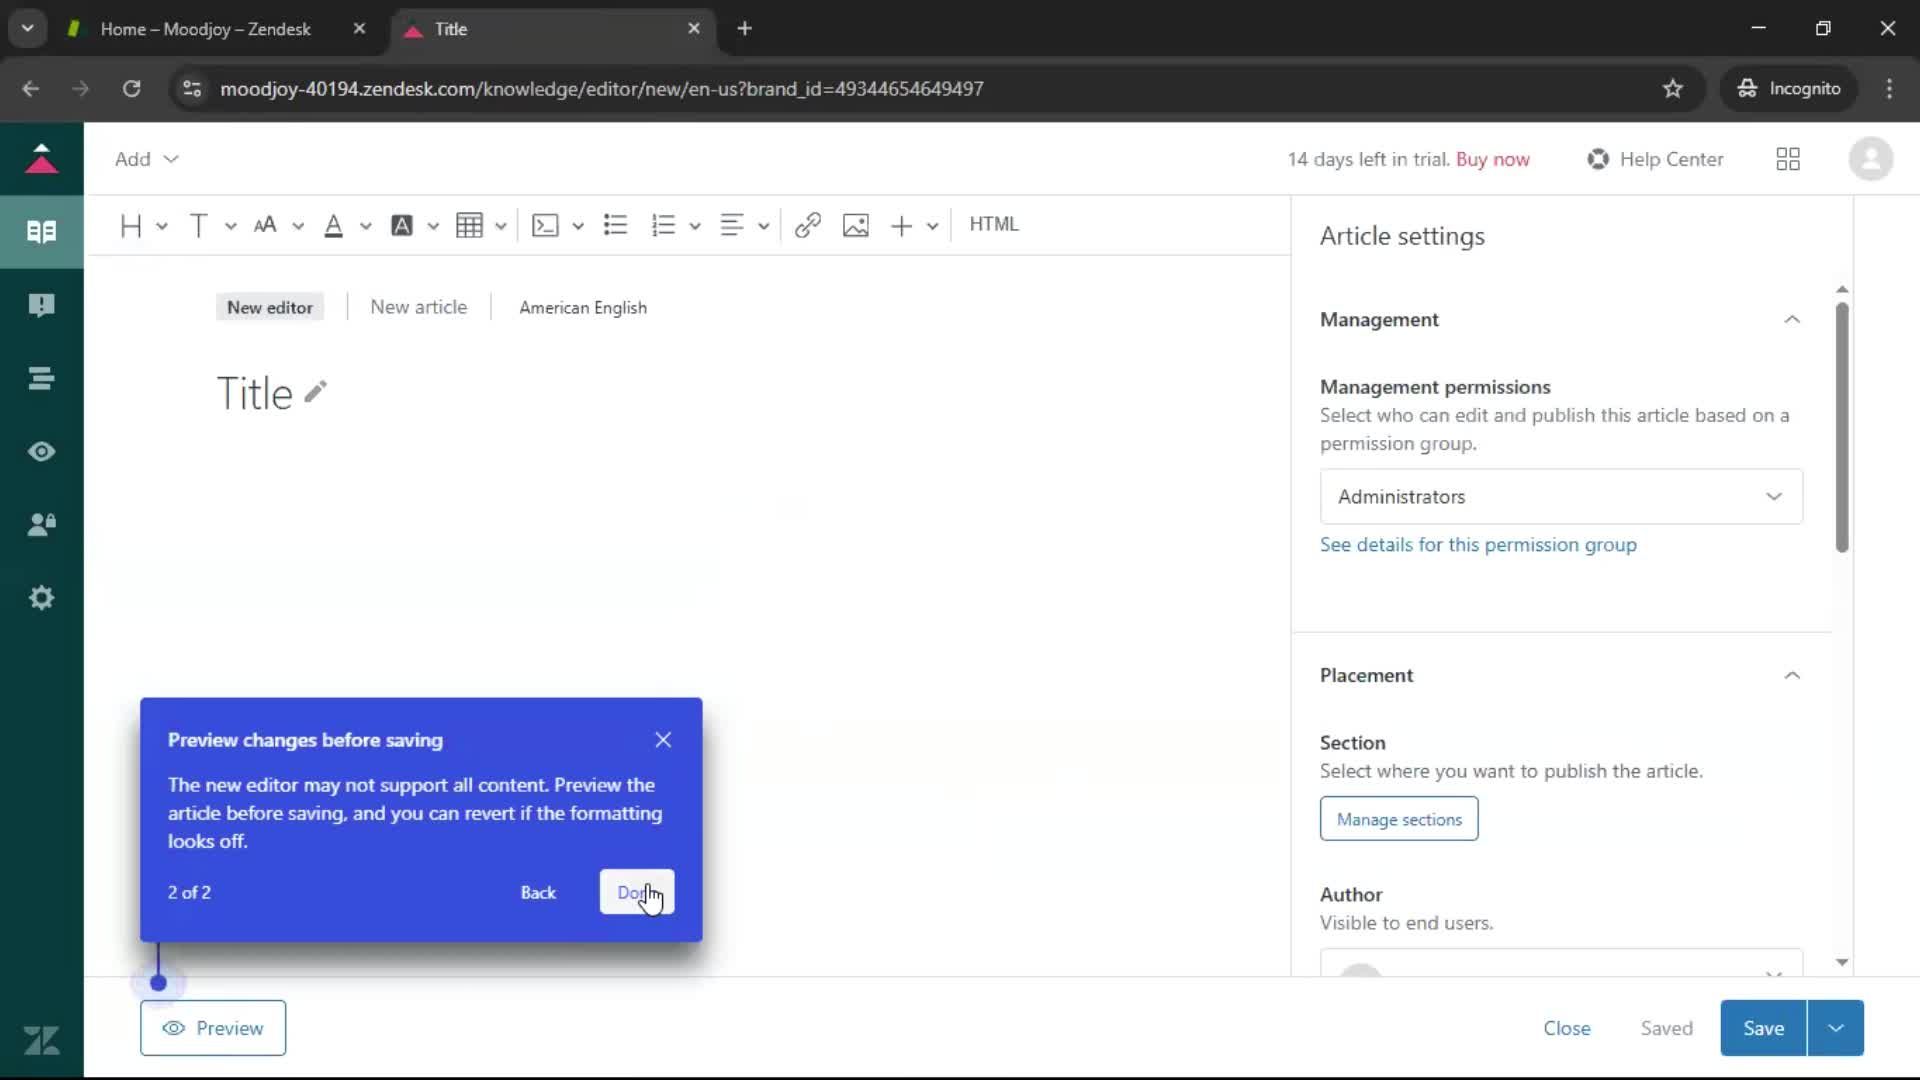Viewport: 1920px width, 1080px height.
Task: Click the Zendesk logo at sidebar bottom
Action: tap(41, 1040)
